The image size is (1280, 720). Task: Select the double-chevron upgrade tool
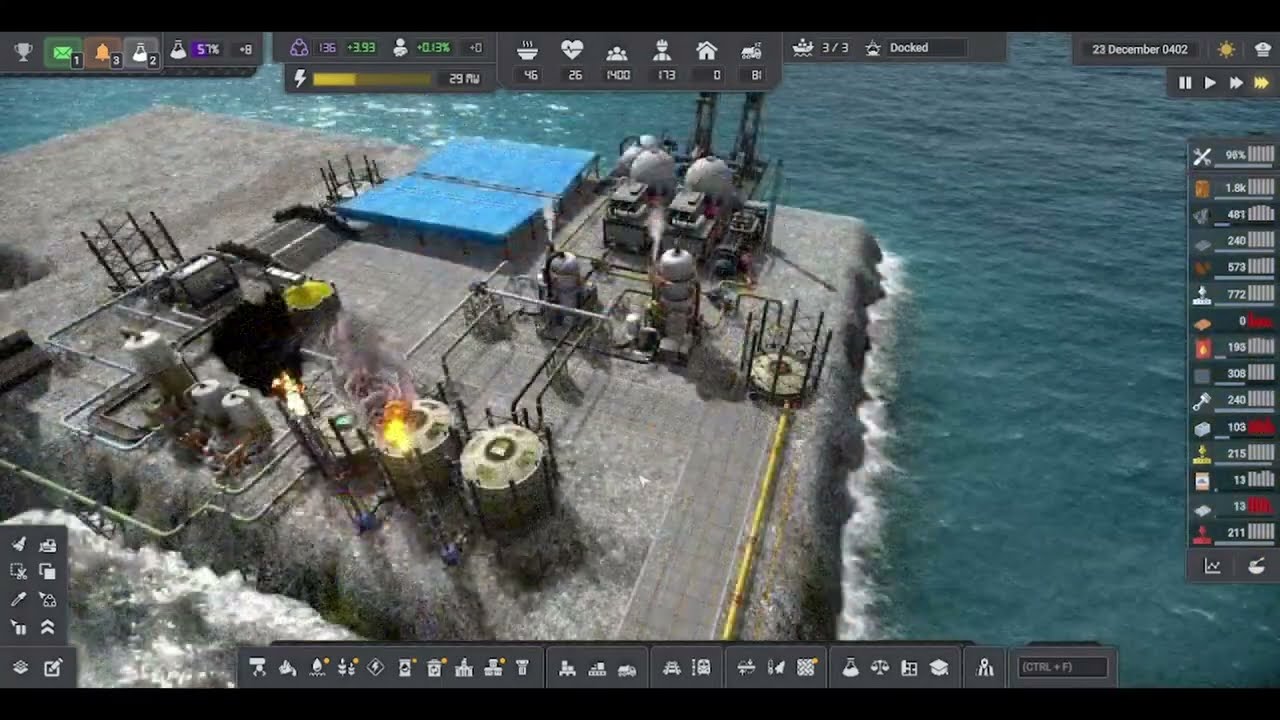point(47,627)
